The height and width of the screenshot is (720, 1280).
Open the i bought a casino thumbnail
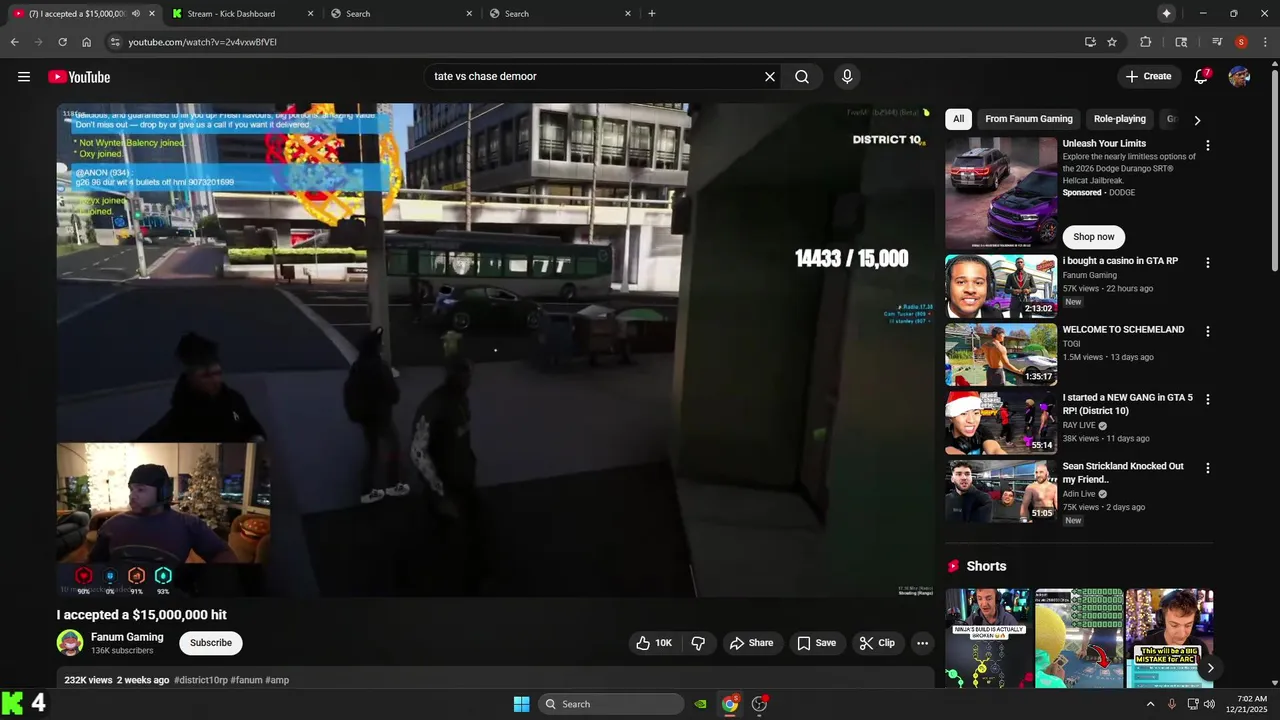point(1001,286)
